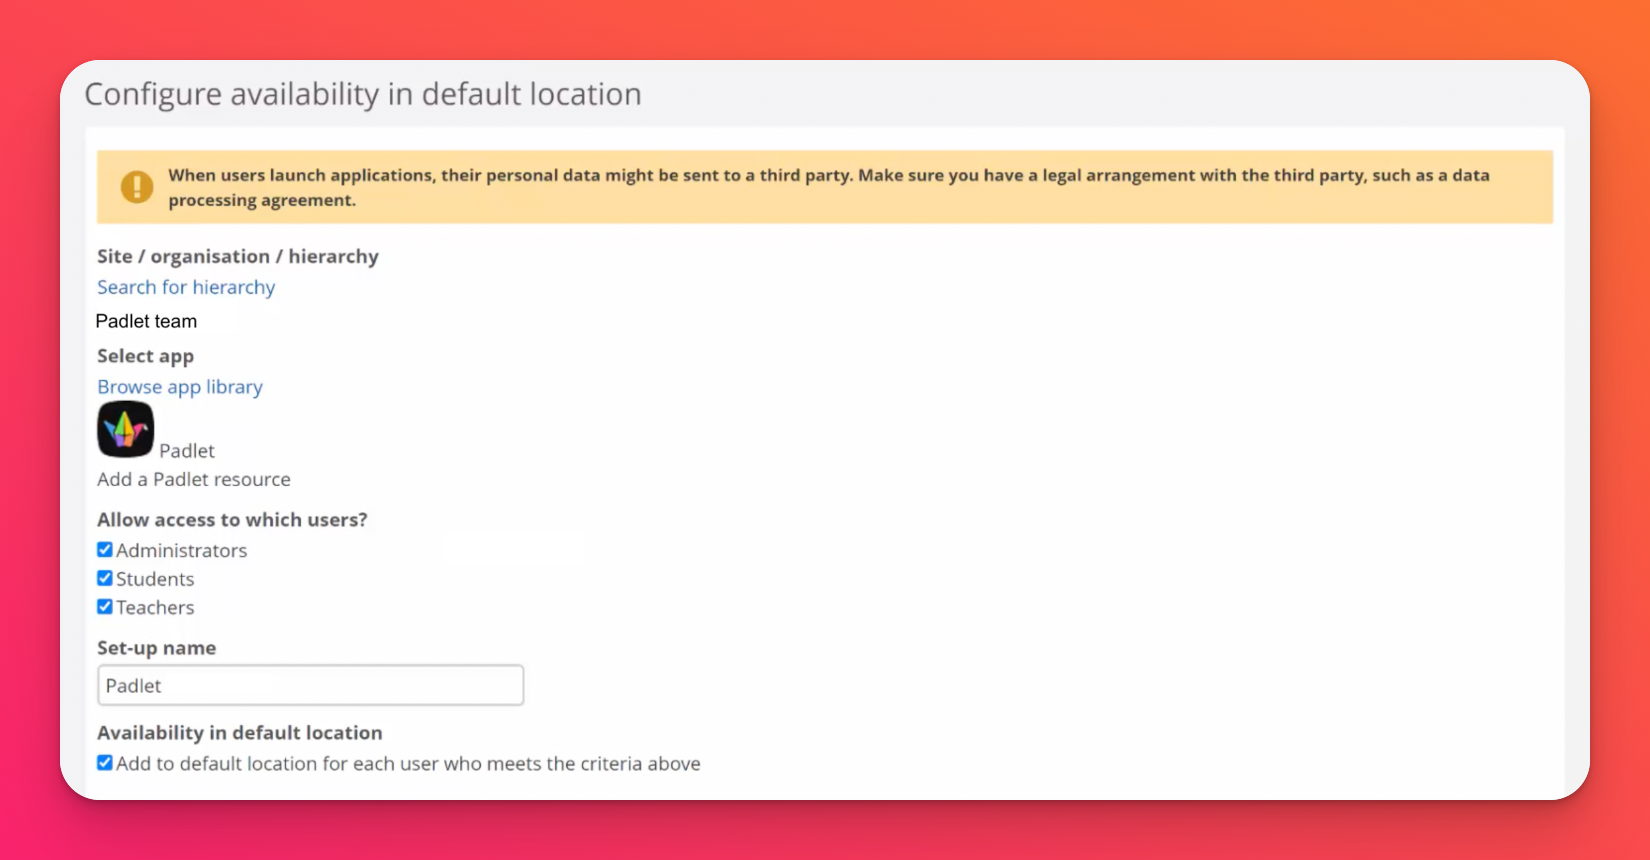
Task: Click the personal data warning message text
Action: pyautogui.click(x=829, y=187)
